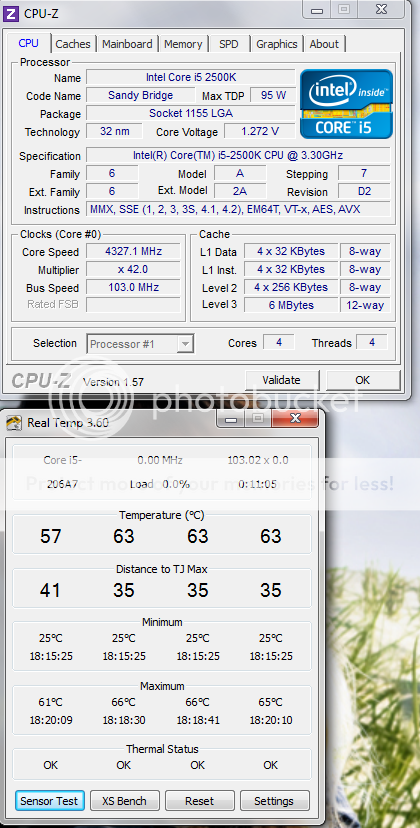Click the Reset button in Real Temp

tap(199, 801)
